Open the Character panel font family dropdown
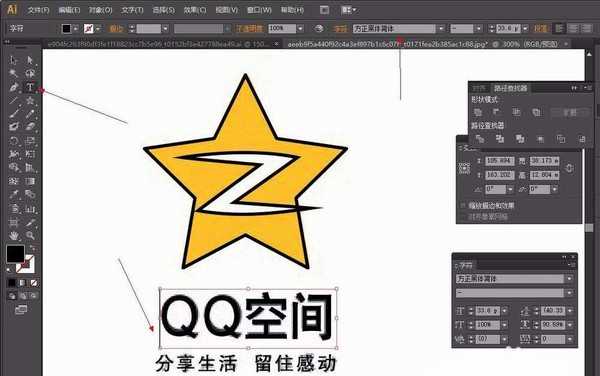 569,279
